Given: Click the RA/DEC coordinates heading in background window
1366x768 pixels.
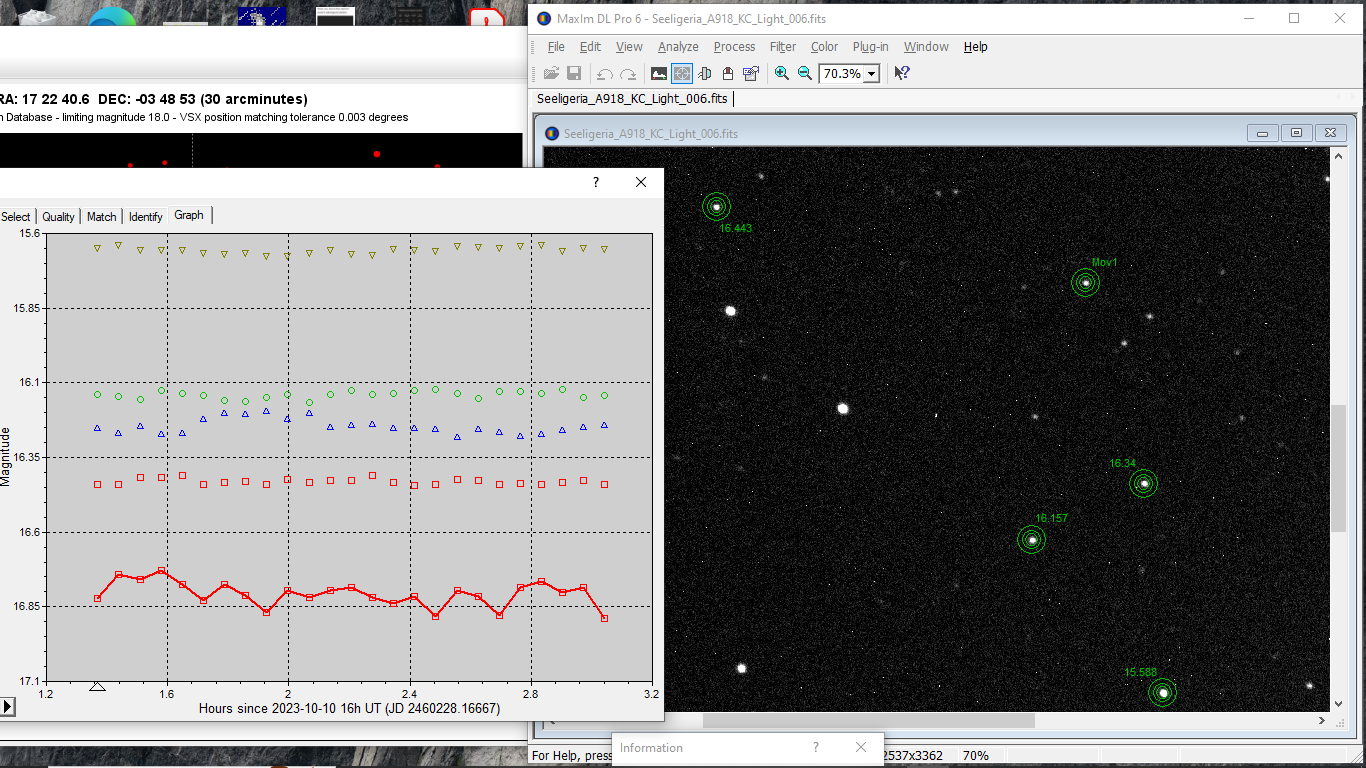Looking at the screenshot, I should tap(154, 99).
